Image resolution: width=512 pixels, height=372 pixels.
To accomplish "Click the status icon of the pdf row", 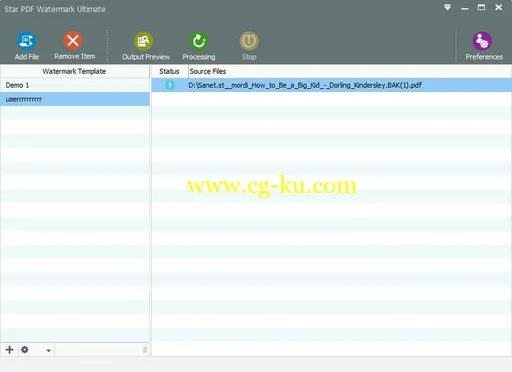I will [170, 85].
